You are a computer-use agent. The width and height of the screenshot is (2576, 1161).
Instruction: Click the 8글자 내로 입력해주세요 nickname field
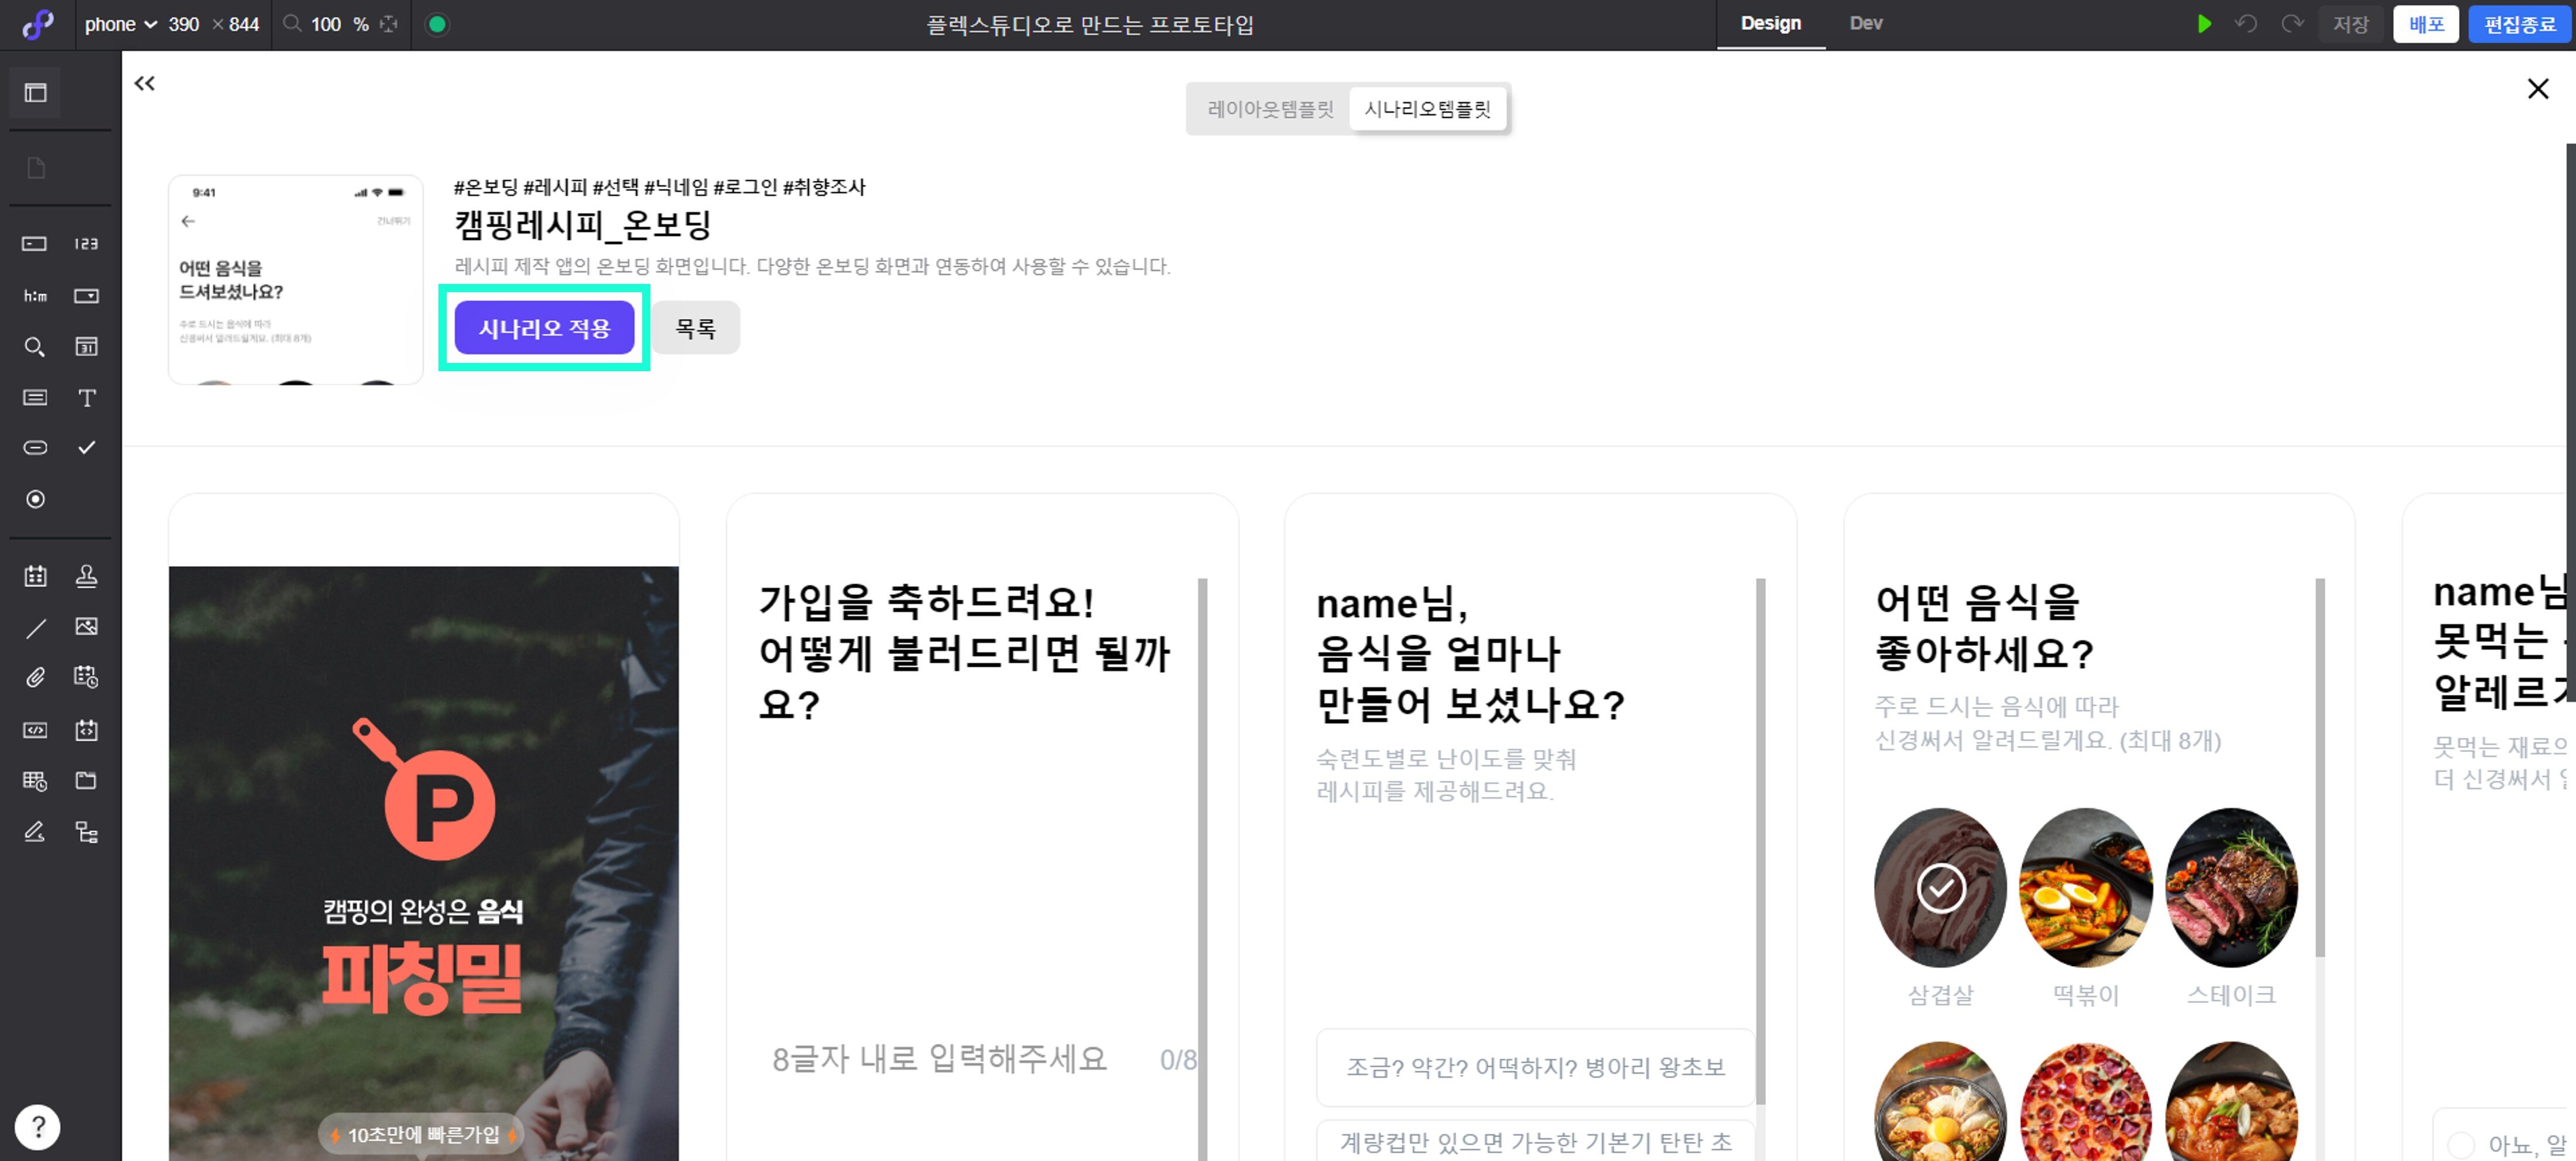(940, 1059)
